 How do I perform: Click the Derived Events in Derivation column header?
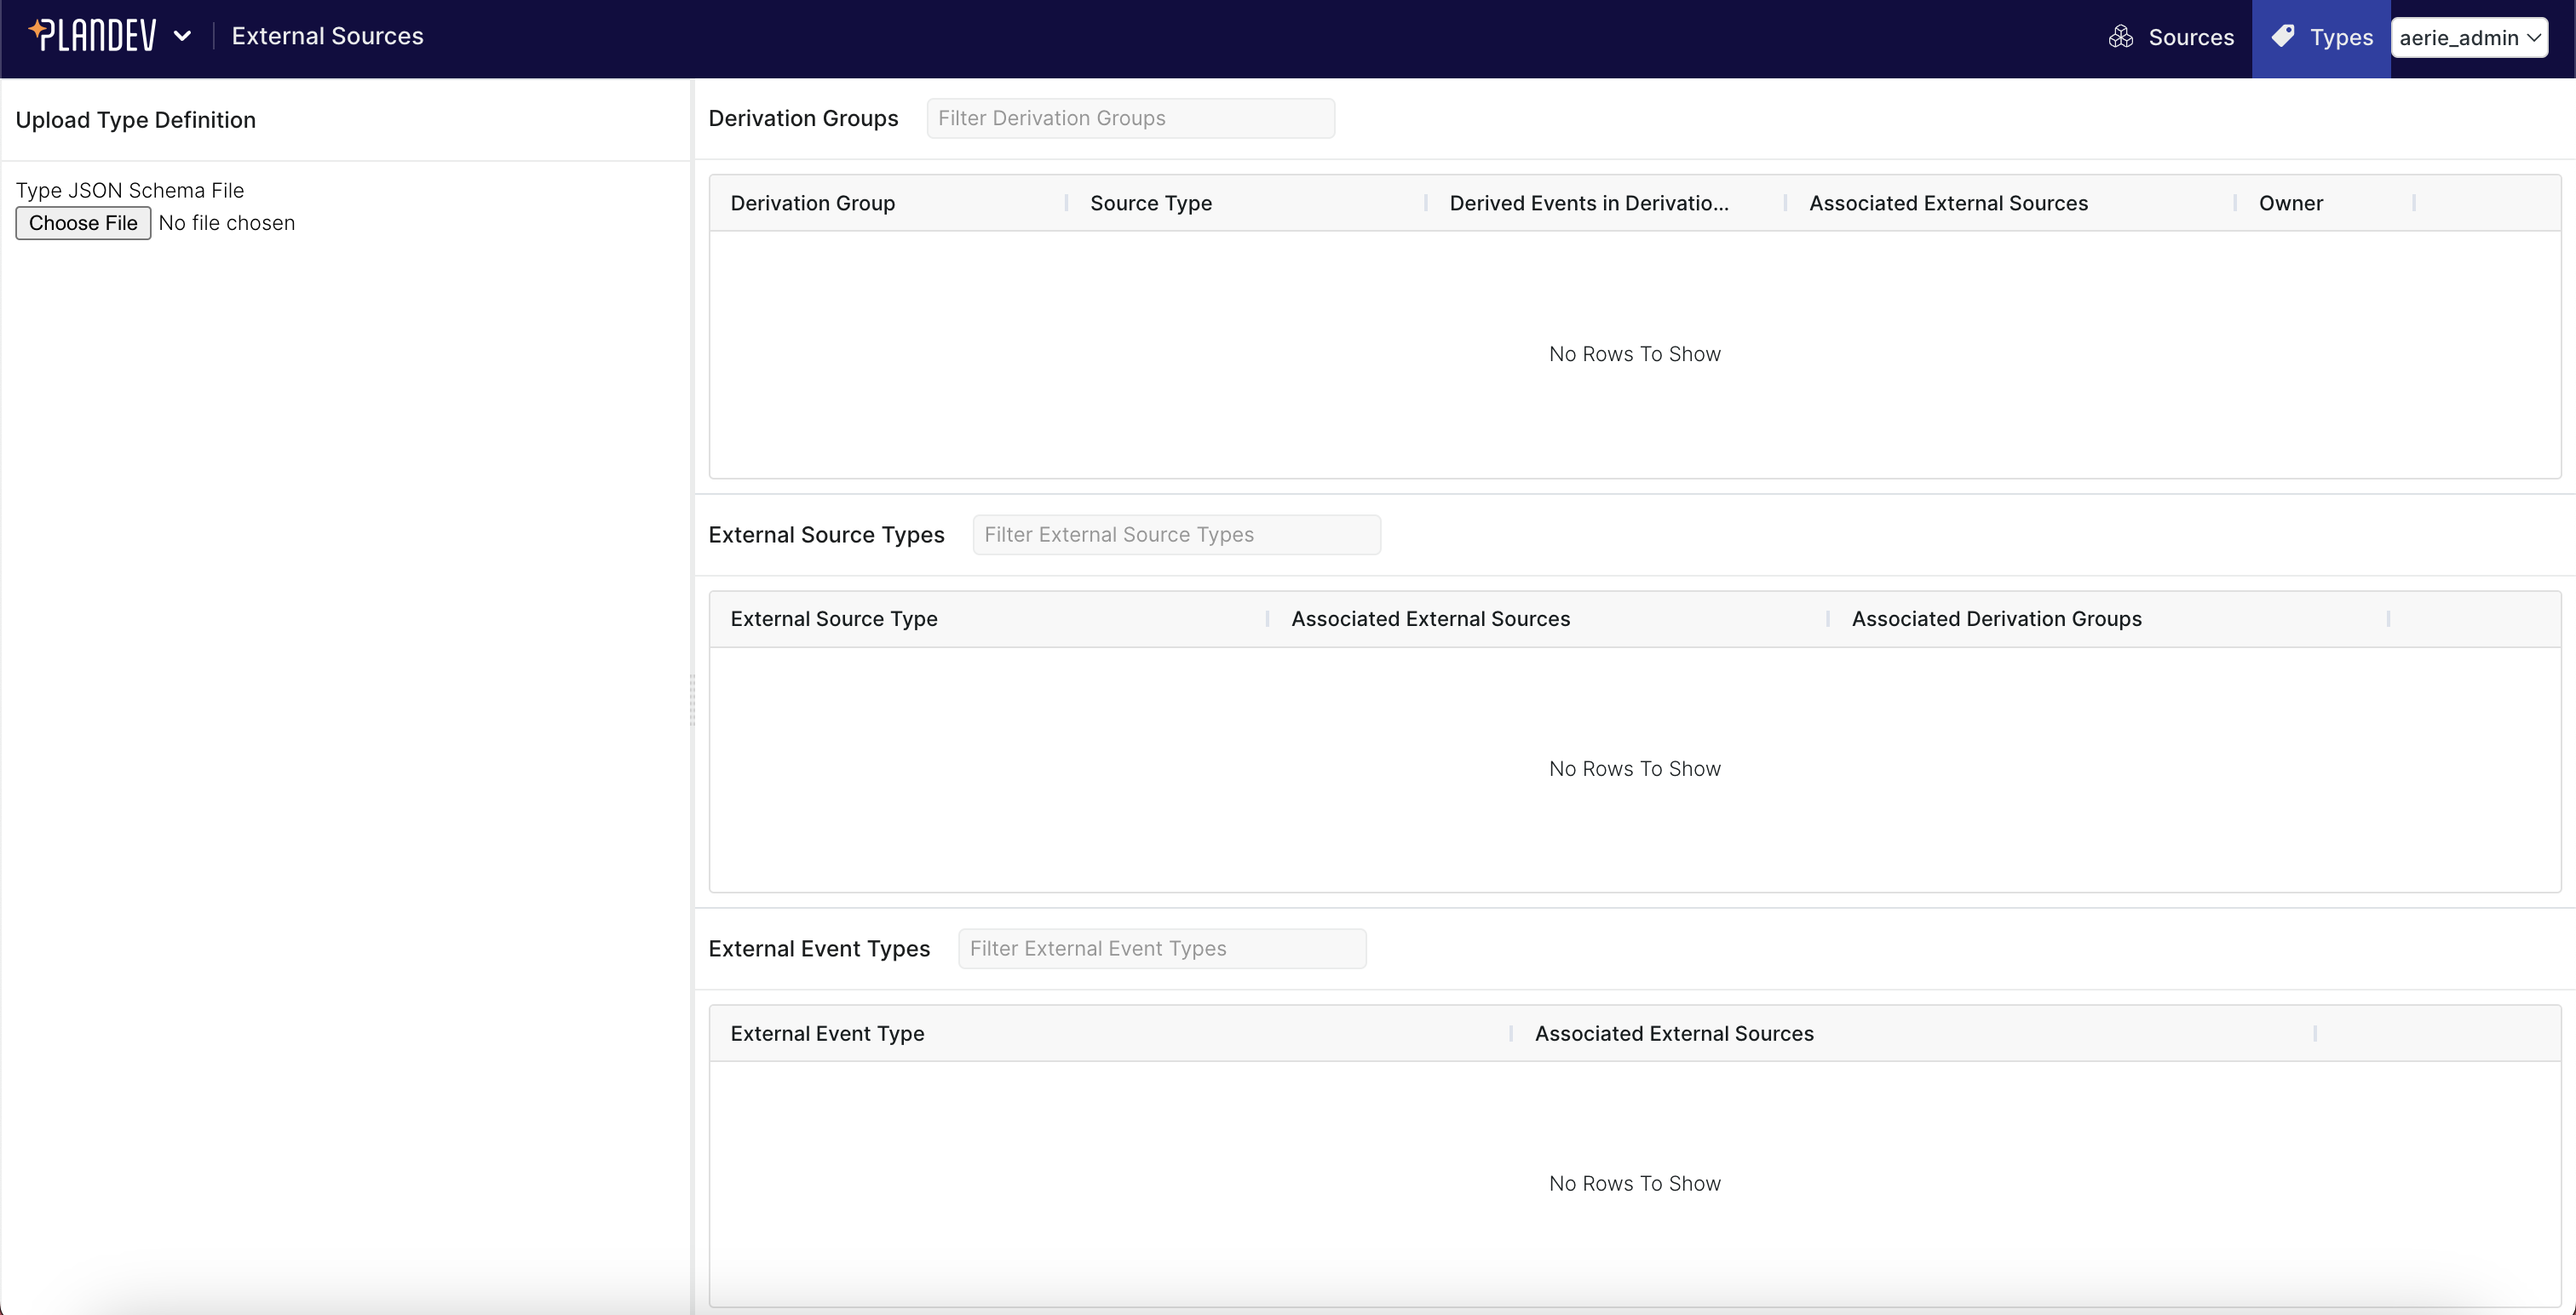tap(1589, 202)
